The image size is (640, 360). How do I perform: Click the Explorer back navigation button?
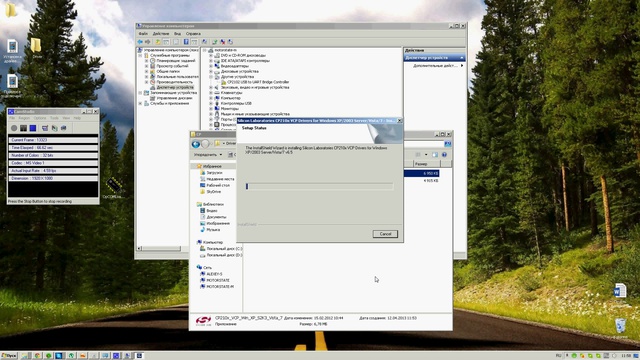pos(196,144)
